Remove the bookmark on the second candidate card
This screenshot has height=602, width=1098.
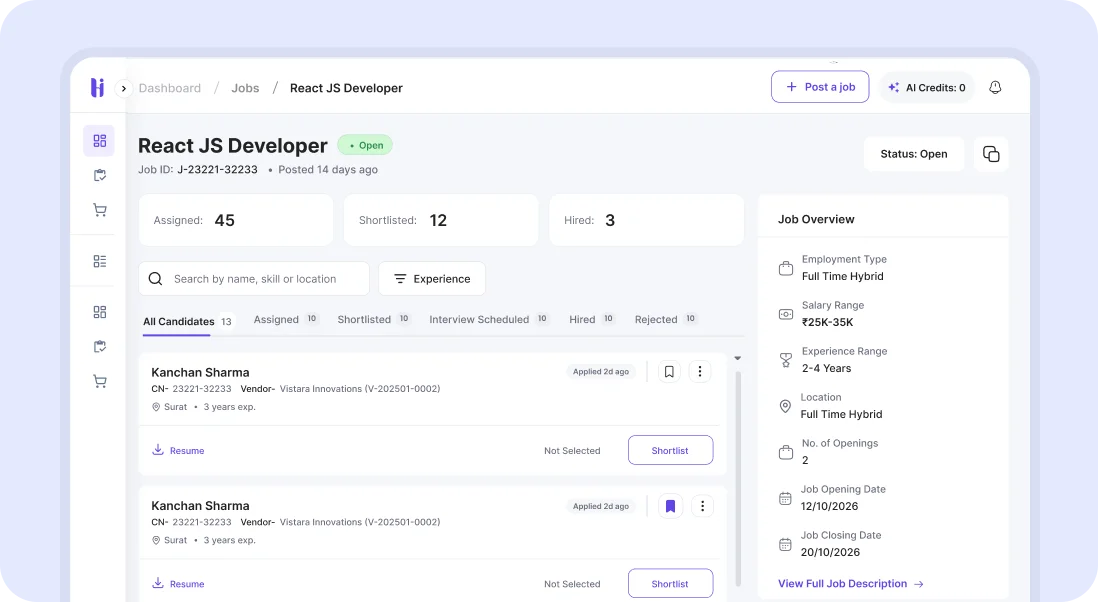[x=671, y=506]
